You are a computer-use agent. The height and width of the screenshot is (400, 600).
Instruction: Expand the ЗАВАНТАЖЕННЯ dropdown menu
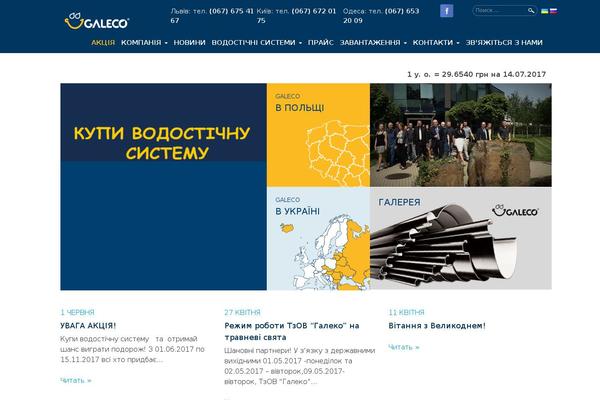pos(373,42)
